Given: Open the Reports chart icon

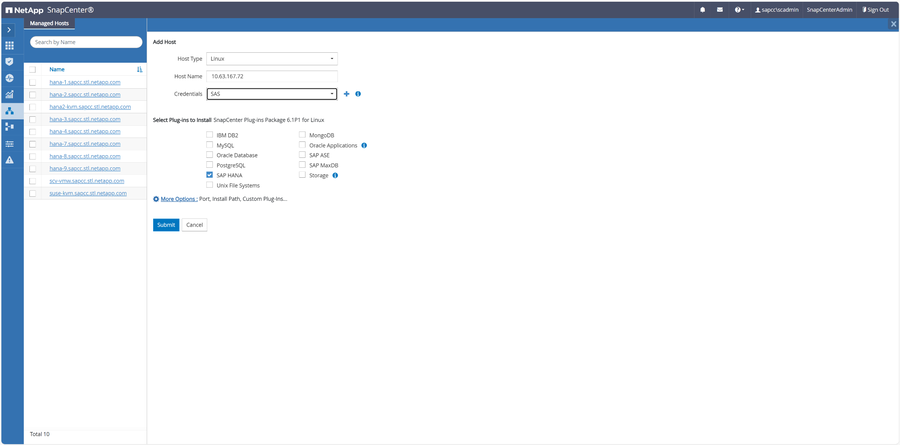Looking at the screenshot, I should tap(9, 94).
